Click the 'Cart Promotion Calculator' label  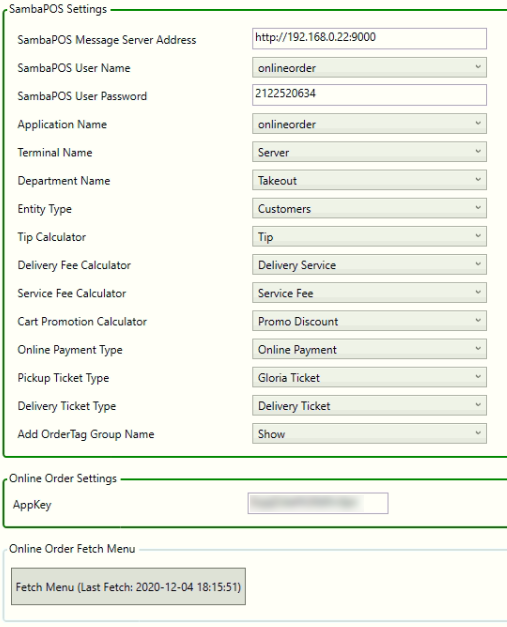pyautogui.click(x=82, y=321)
